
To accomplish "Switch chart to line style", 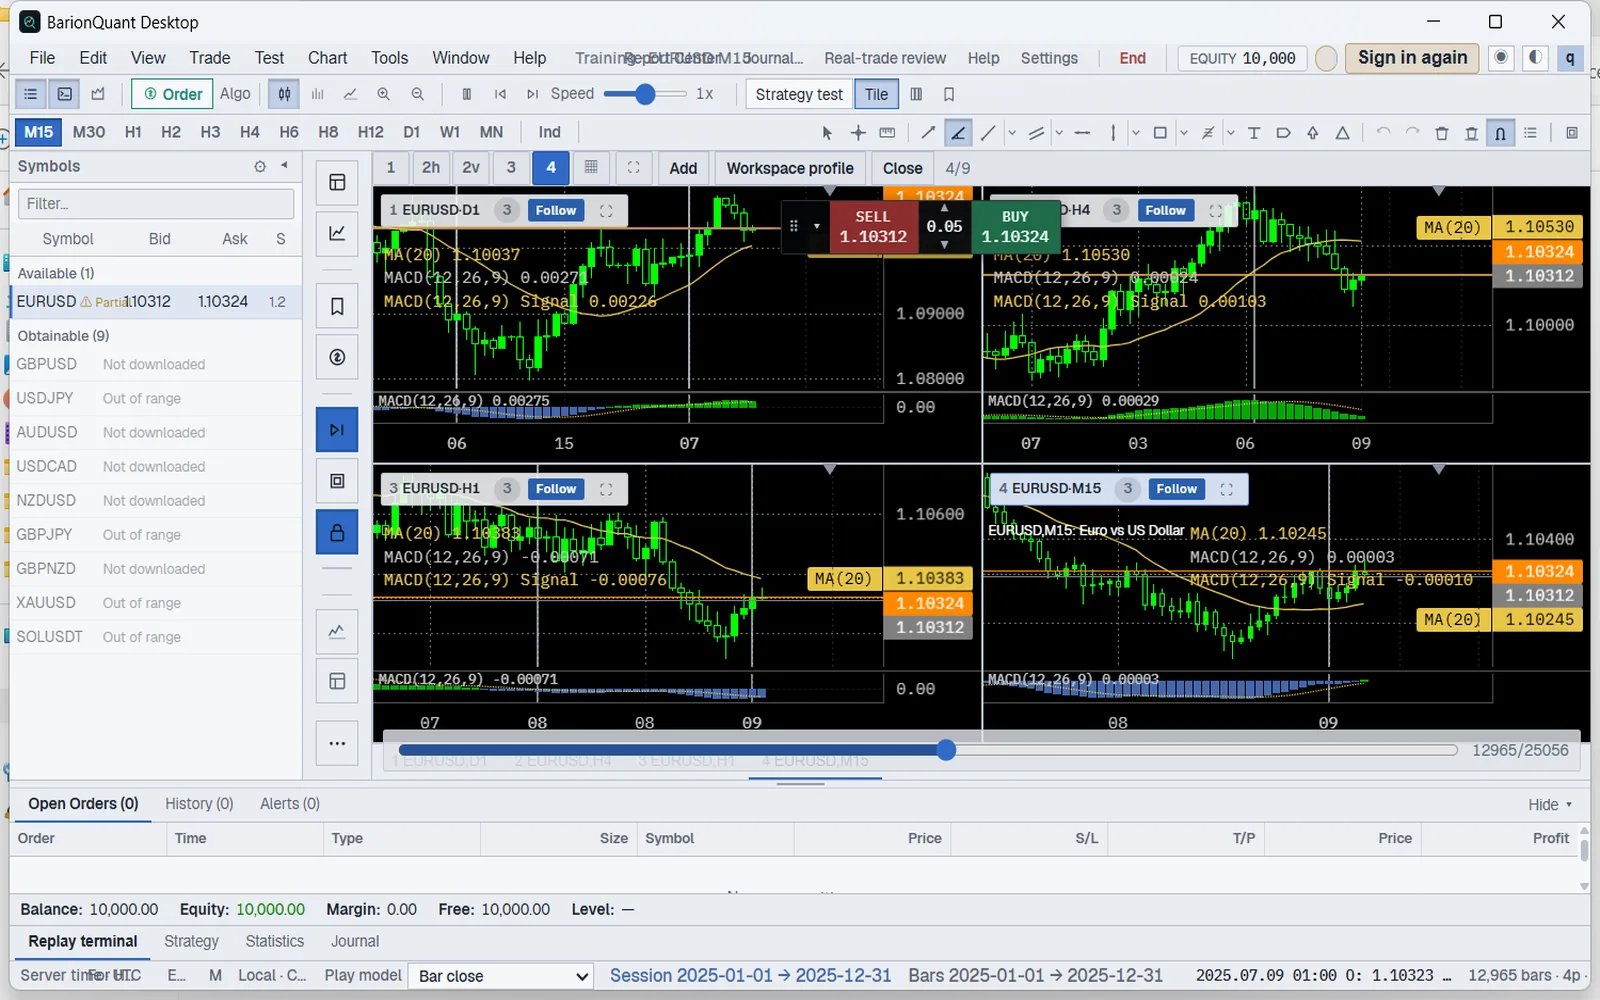I will click(350, 94).
